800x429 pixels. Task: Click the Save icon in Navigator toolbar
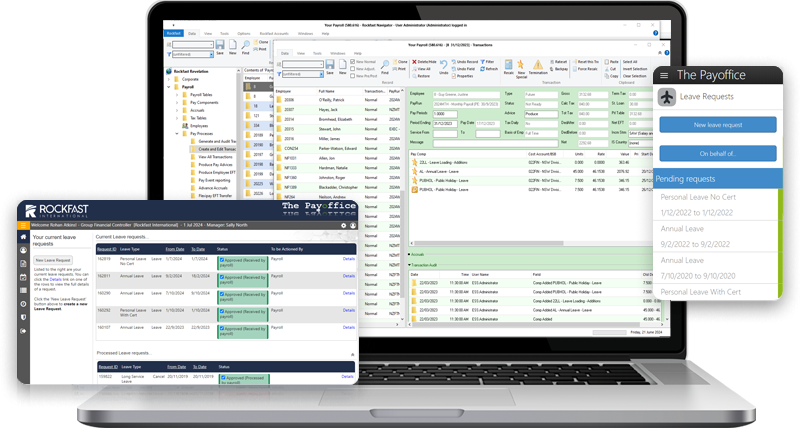[220, 46]
